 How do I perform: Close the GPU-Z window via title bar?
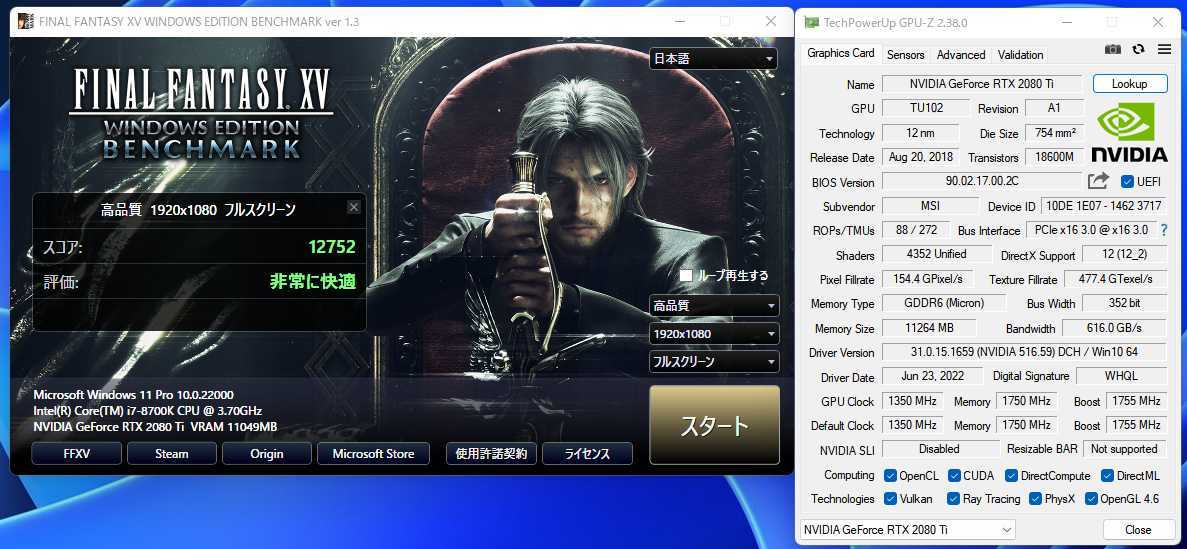(x=1158, y=22)
